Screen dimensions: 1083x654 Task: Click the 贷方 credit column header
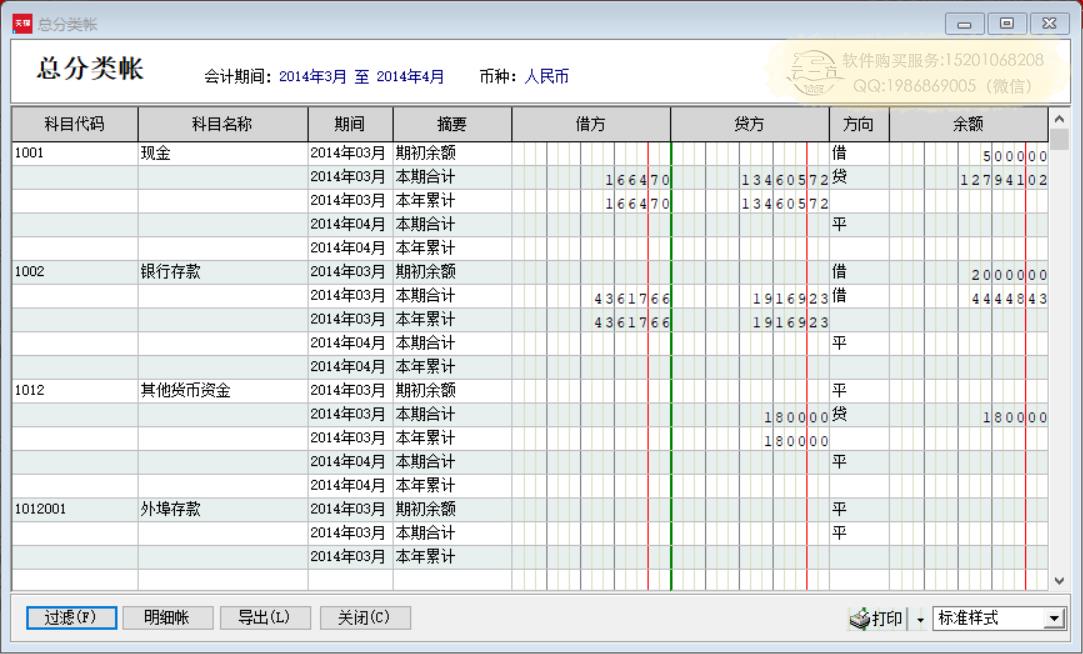pyautogui.click(x=749, y=124)
